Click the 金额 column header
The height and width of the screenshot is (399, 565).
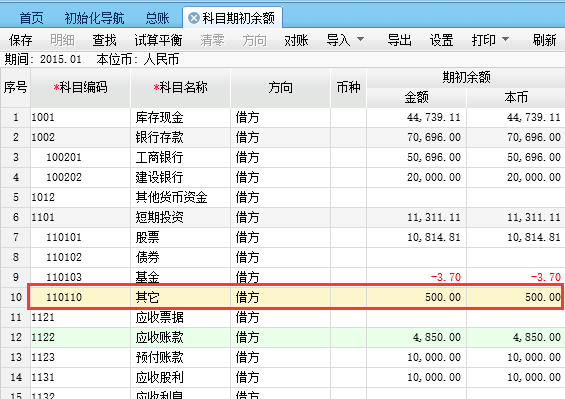point(417,98)
